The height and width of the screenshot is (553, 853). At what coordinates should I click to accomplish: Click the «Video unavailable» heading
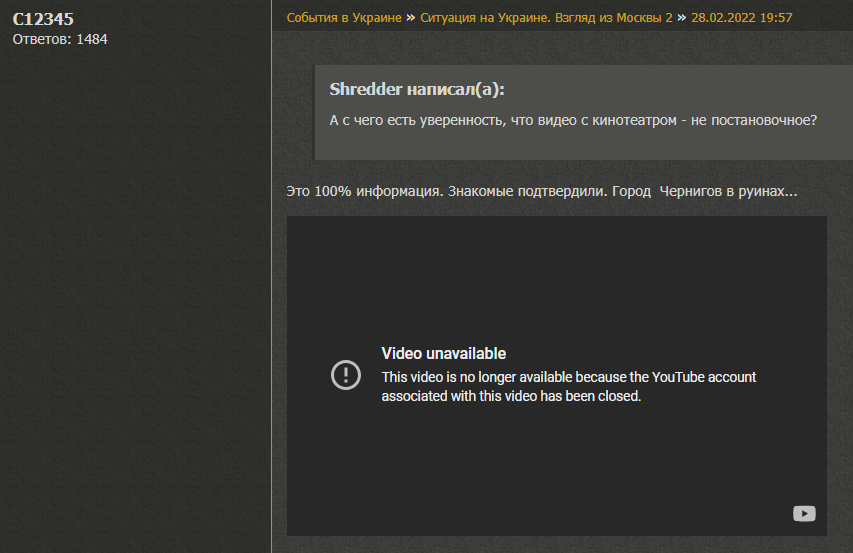443,353
